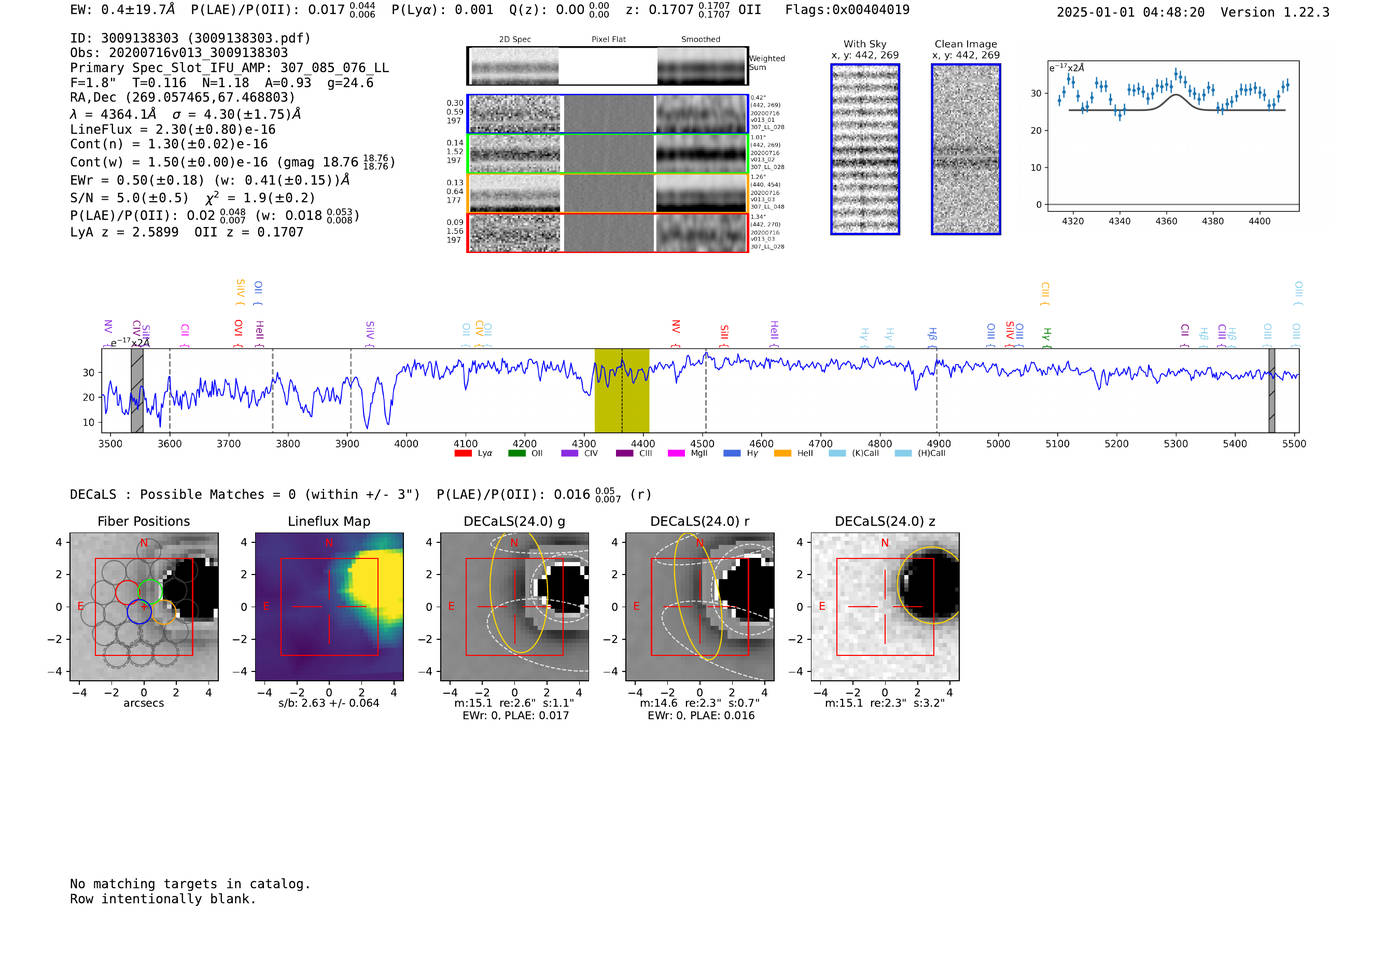Click the Clean Image panel

pos(965,149)
